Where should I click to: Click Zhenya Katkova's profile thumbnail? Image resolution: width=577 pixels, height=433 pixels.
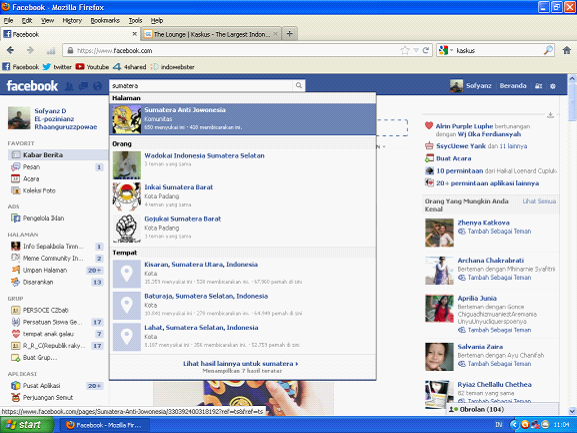tap(439, 233)
